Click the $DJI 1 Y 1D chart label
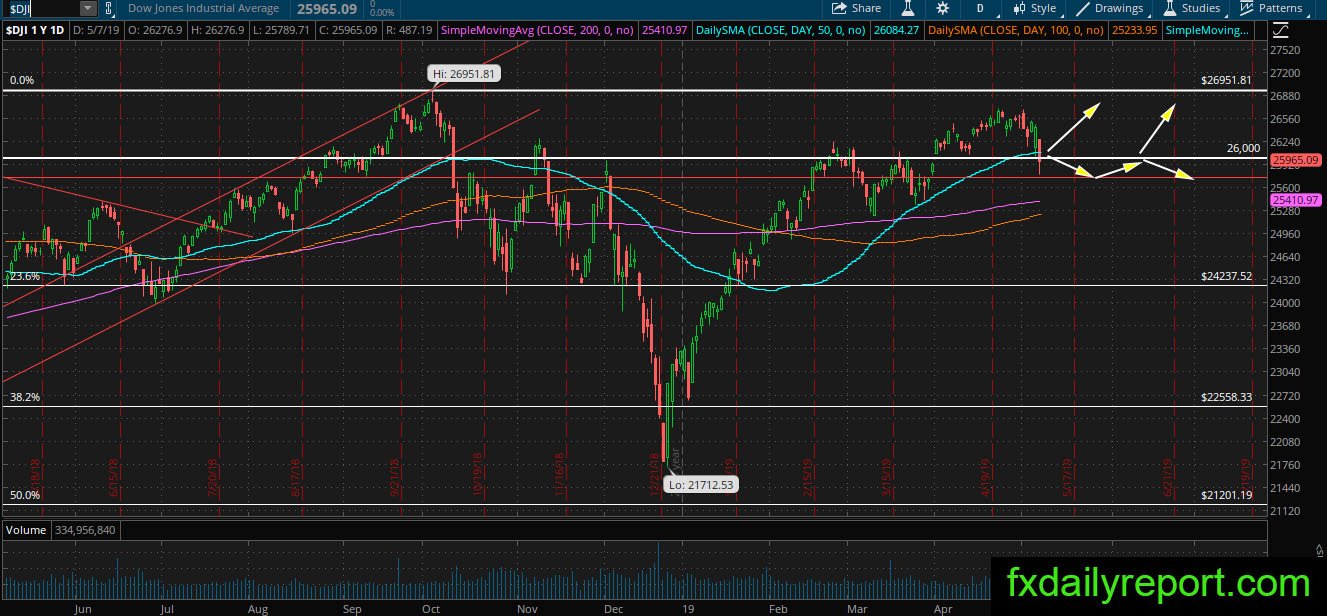 [37, 30]
